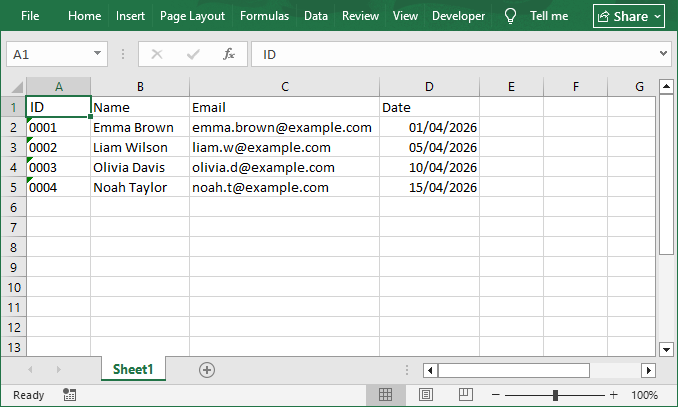The image size is (678, 407).
Task: Select row 10 header
Action: (13, 287)
